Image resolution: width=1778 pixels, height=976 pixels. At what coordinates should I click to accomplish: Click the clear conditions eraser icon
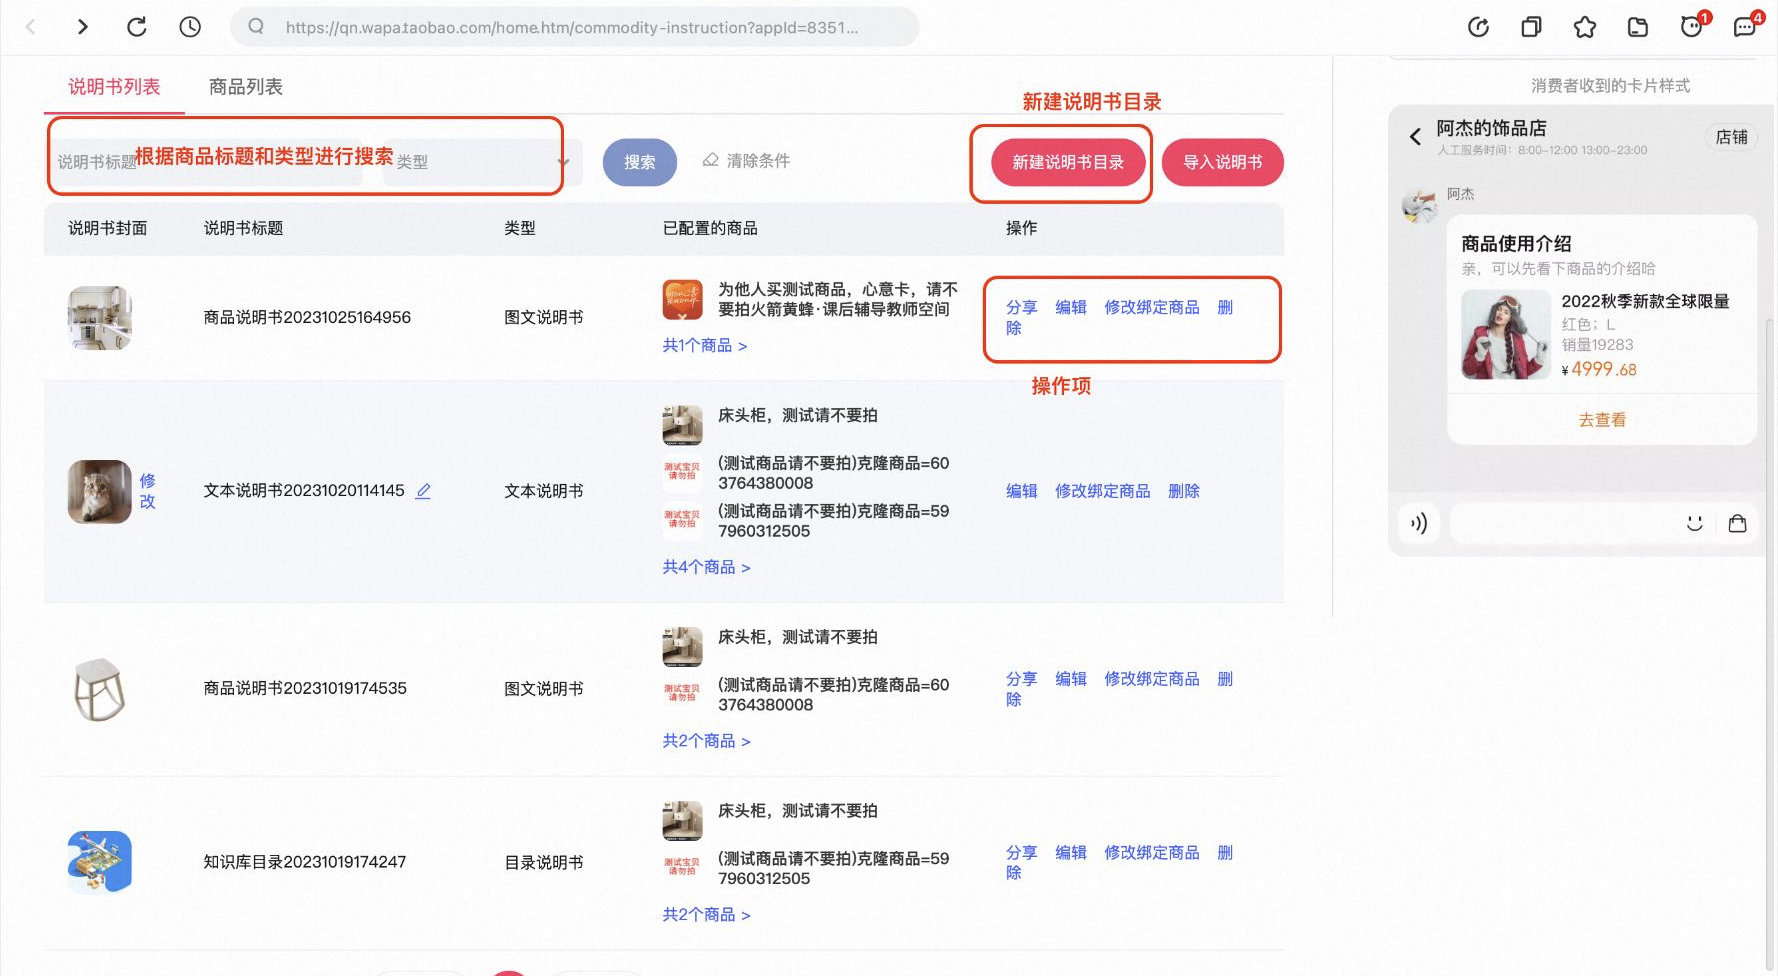pyautogui.click(x=710, y=160)
